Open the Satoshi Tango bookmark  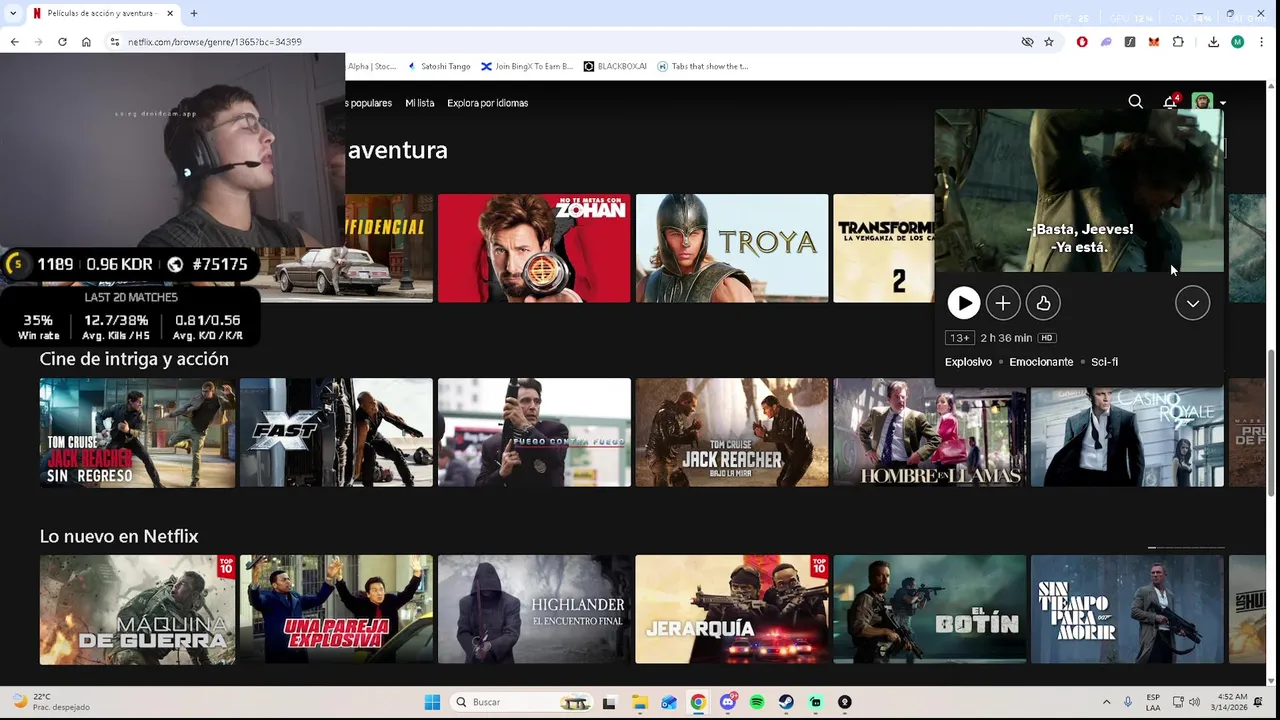(x=439, y=66)
